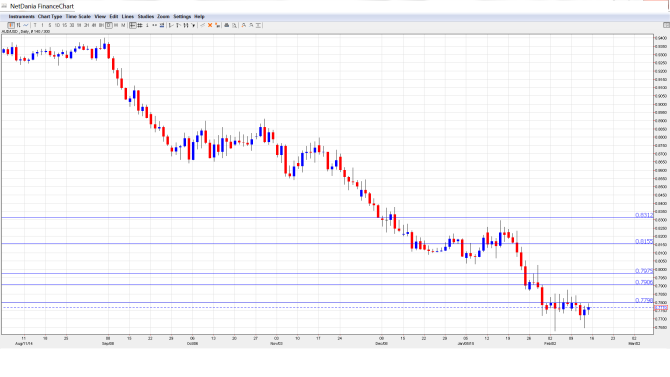Toggle the Daily (D) time scale
The height and width of the screenshot is (377, 670).
tap(109, 25)
